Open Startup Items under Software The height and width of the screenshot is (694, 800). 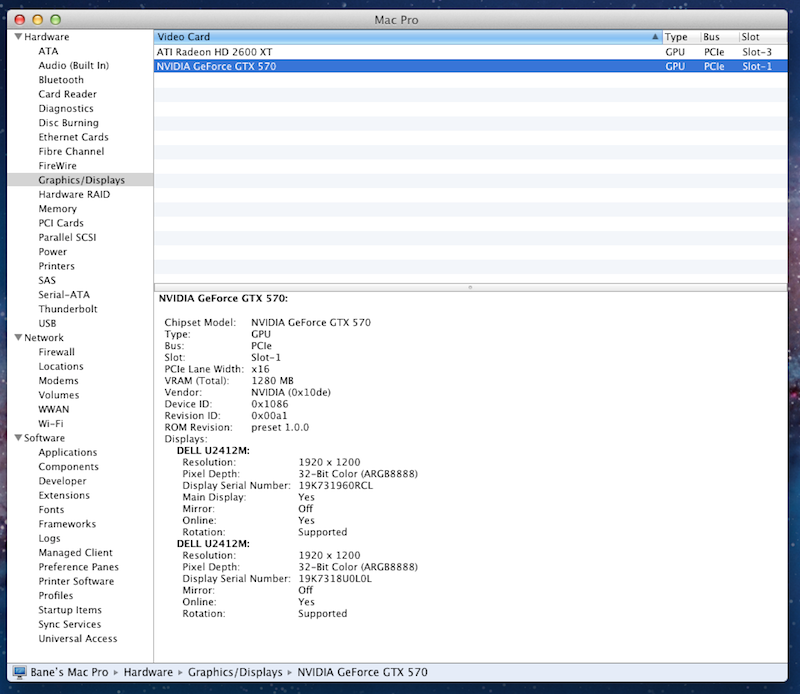click(70, 609)
